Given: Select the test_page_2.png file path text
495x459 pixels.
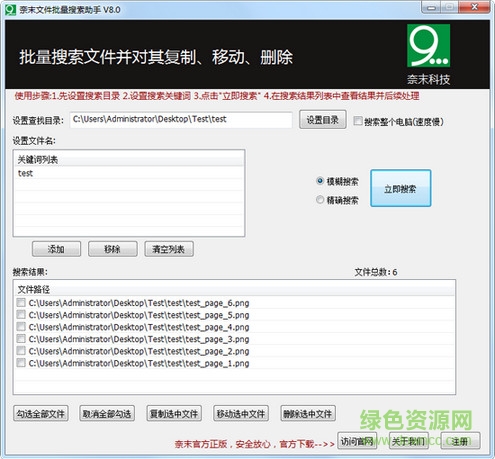Looking at the screenshot, I should [x=139, y=351].
